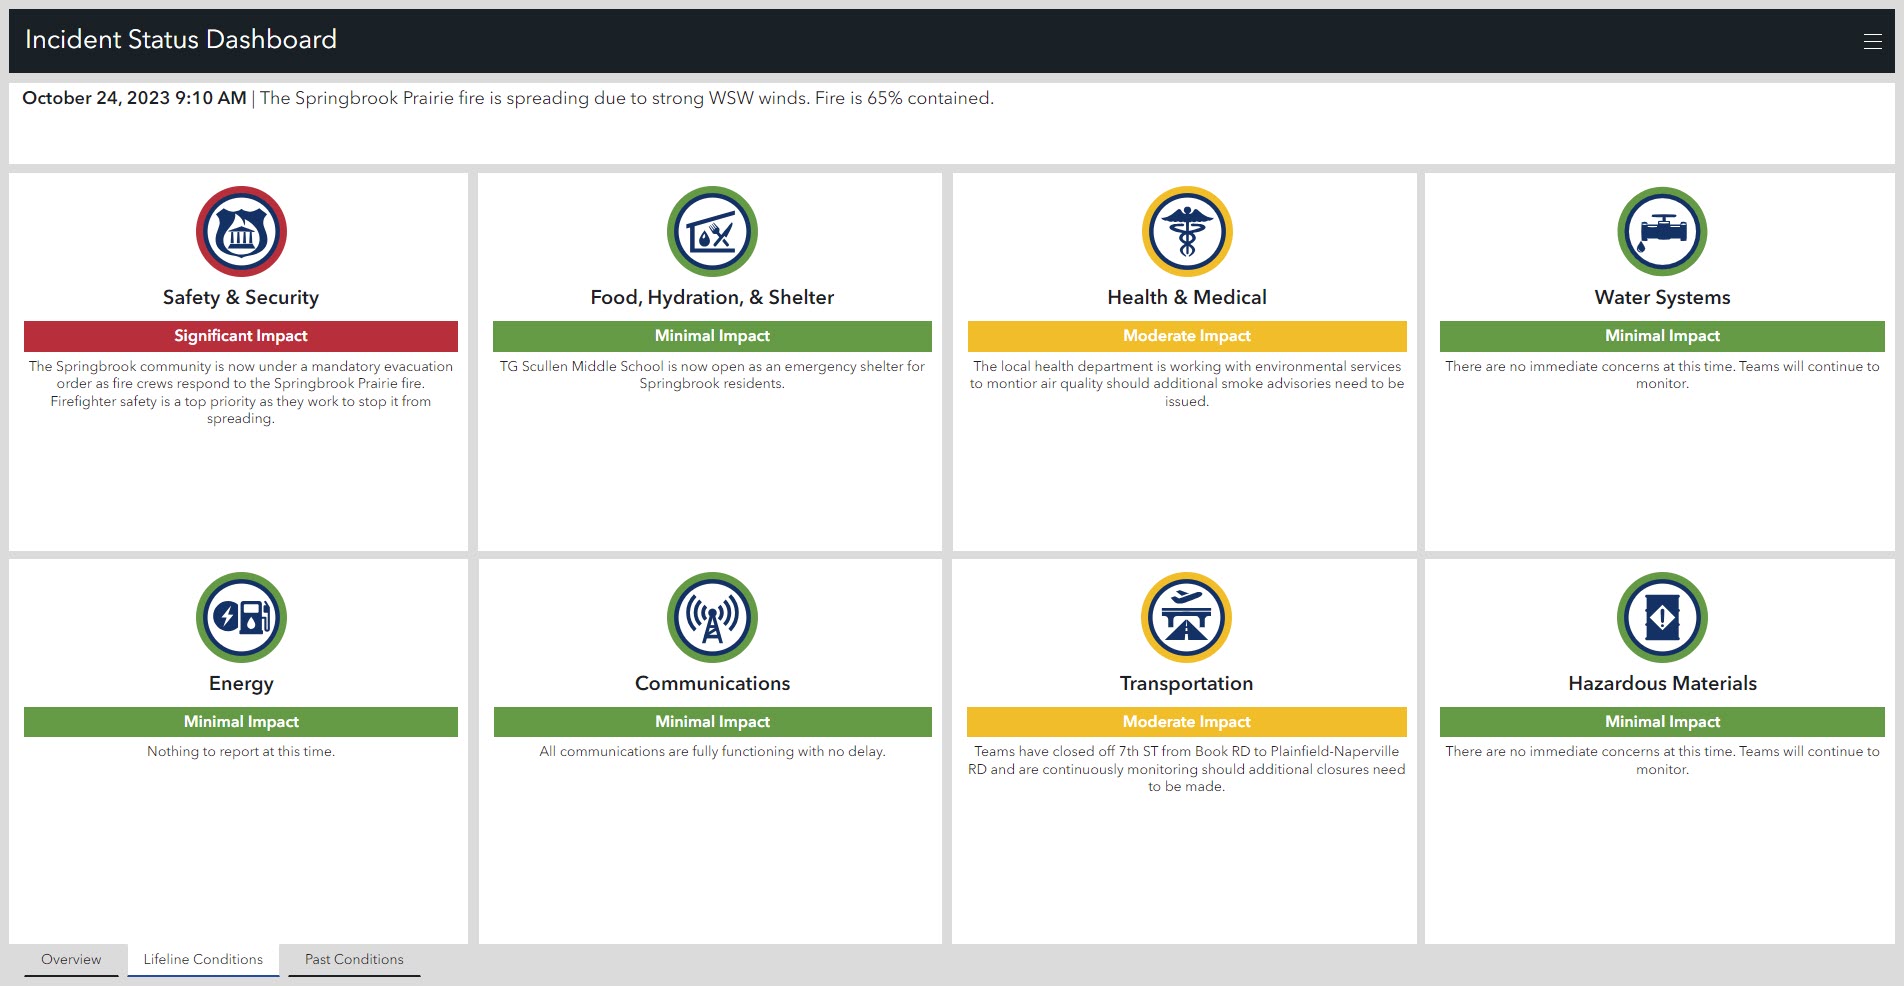Click the Incident Status Dashboard title
1904x986 pixels.
[x=180, y=40]
